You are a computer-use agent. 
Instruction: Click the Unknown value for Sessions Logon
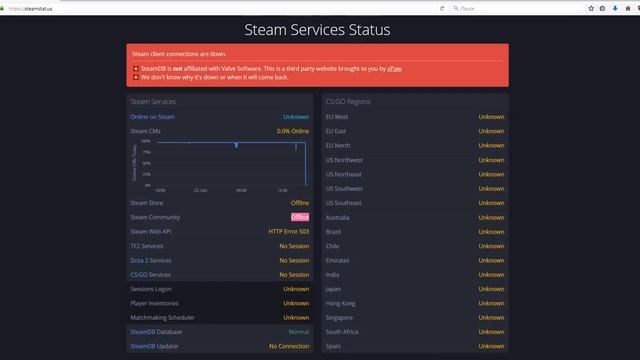[296, 289]
